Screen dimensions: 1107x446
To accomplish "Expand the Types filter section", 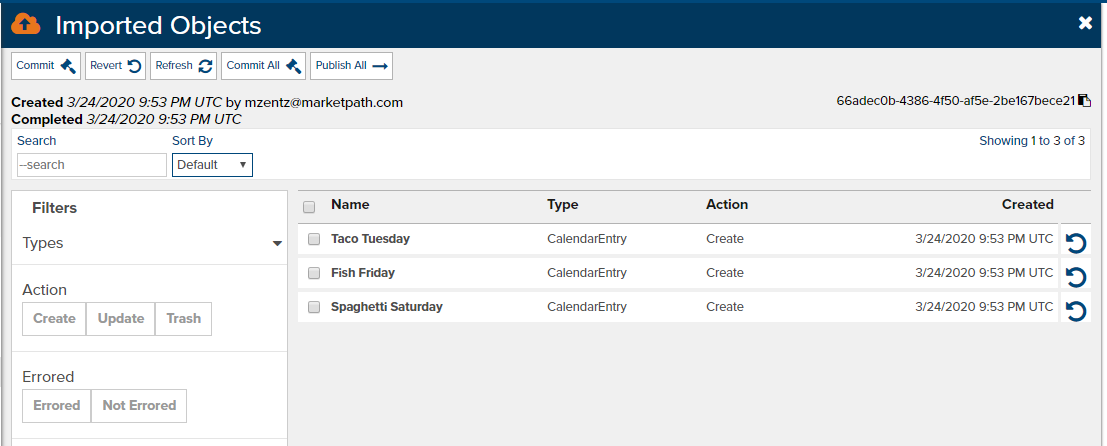I will [152, 243].
